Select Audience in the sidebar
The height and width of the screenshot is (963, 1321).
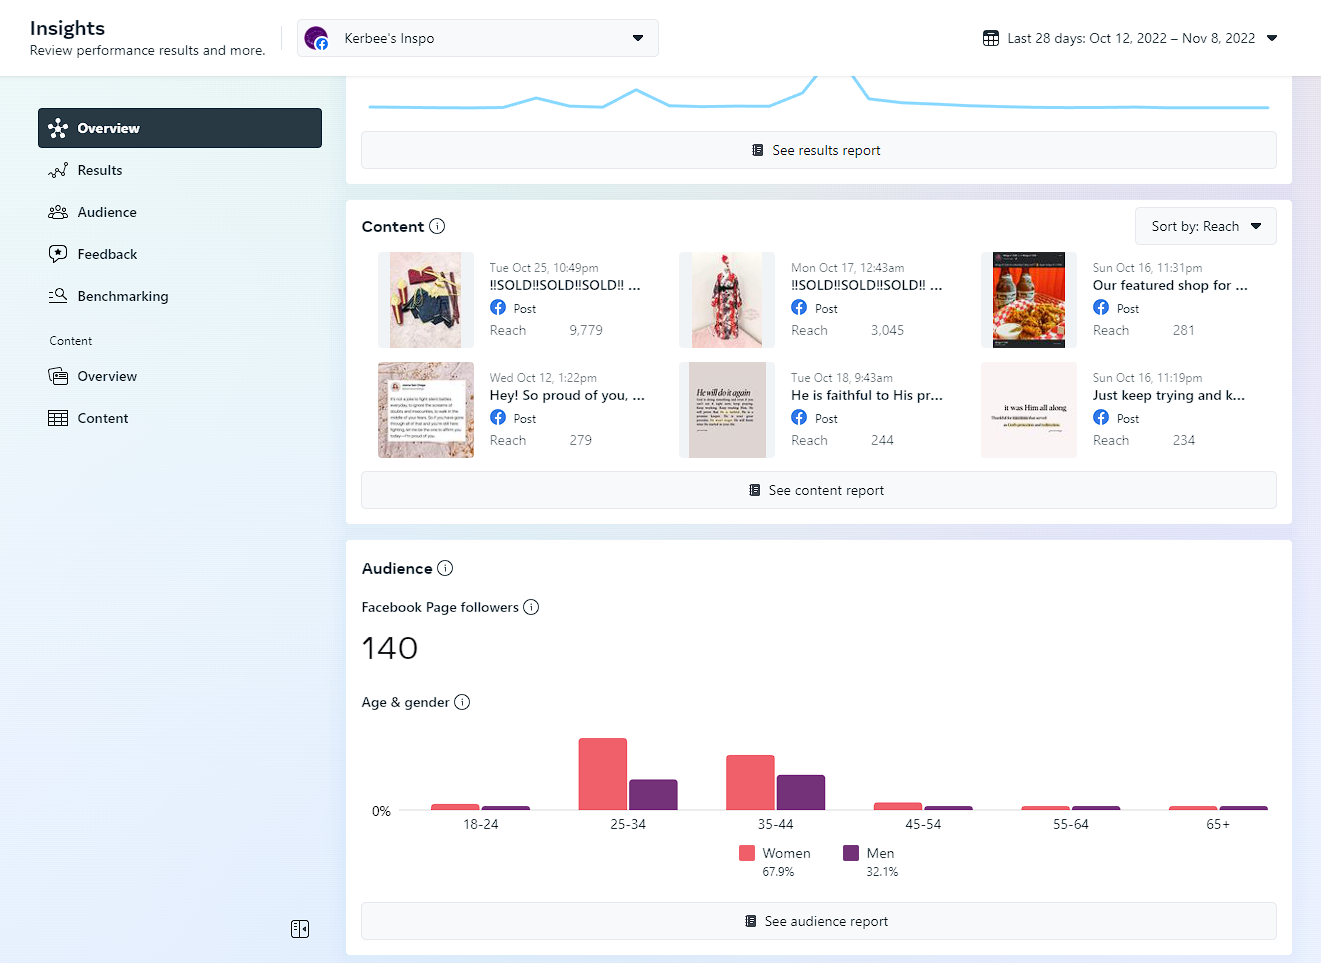click(180, 212)
